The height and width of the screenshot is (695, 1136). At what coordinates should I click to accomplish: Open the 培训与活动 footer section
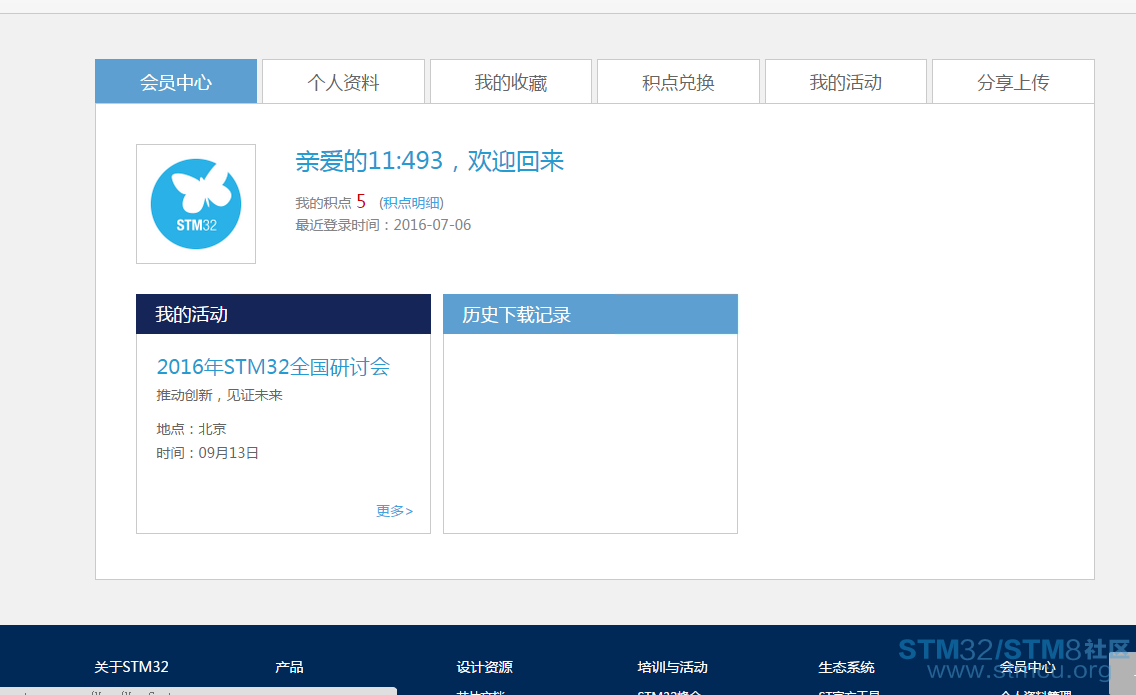(672, 667)
